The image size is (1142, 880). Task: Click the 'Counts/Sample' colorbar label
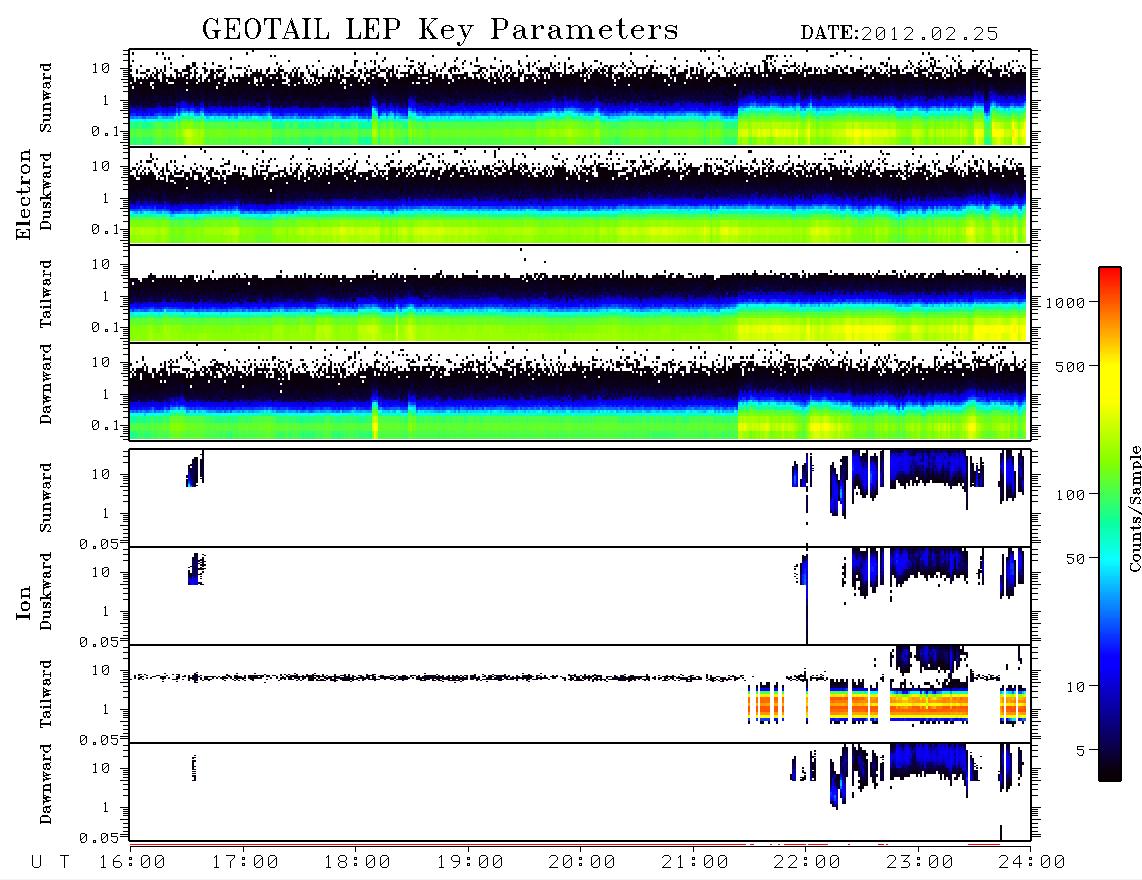tap(1134, 508)
